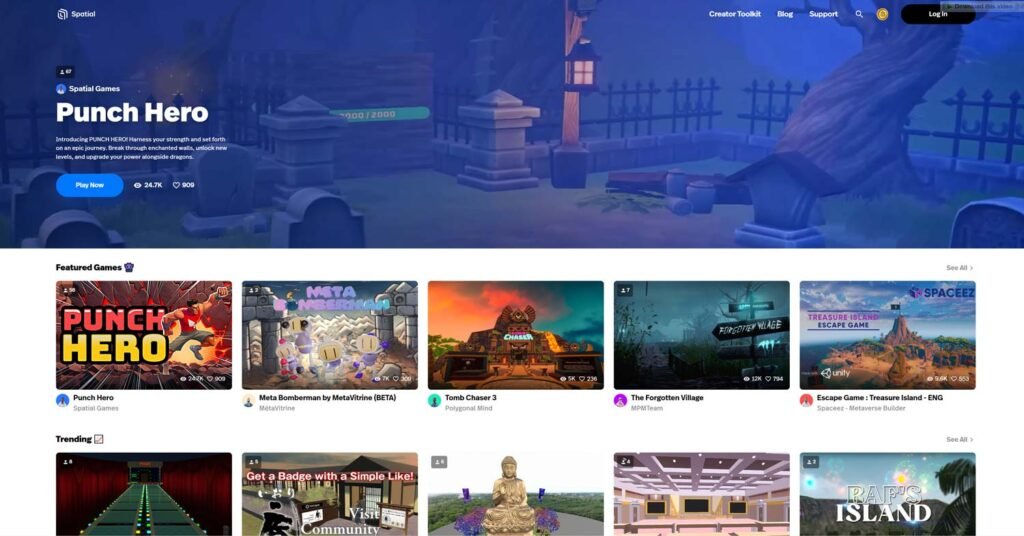Screen dimensions: 1024x536
Task: Open the Support menu item
Action: [x=823, y=14]
